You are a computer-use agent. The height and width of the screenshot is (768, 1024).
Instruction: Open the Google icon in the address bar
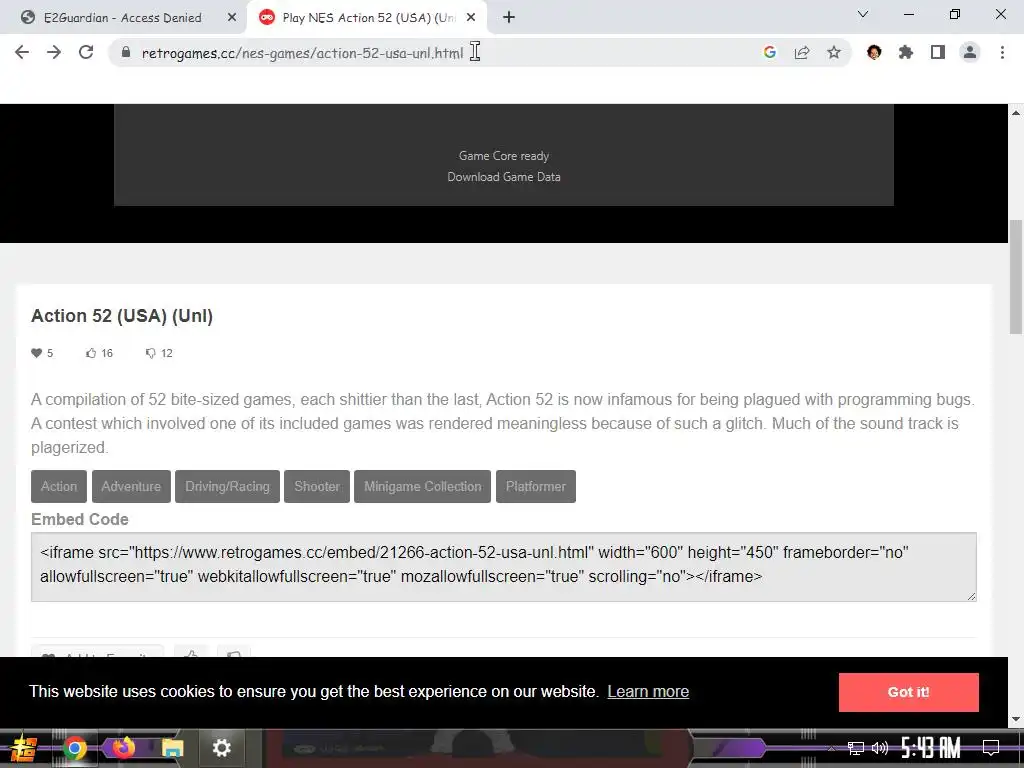[769, 52]
